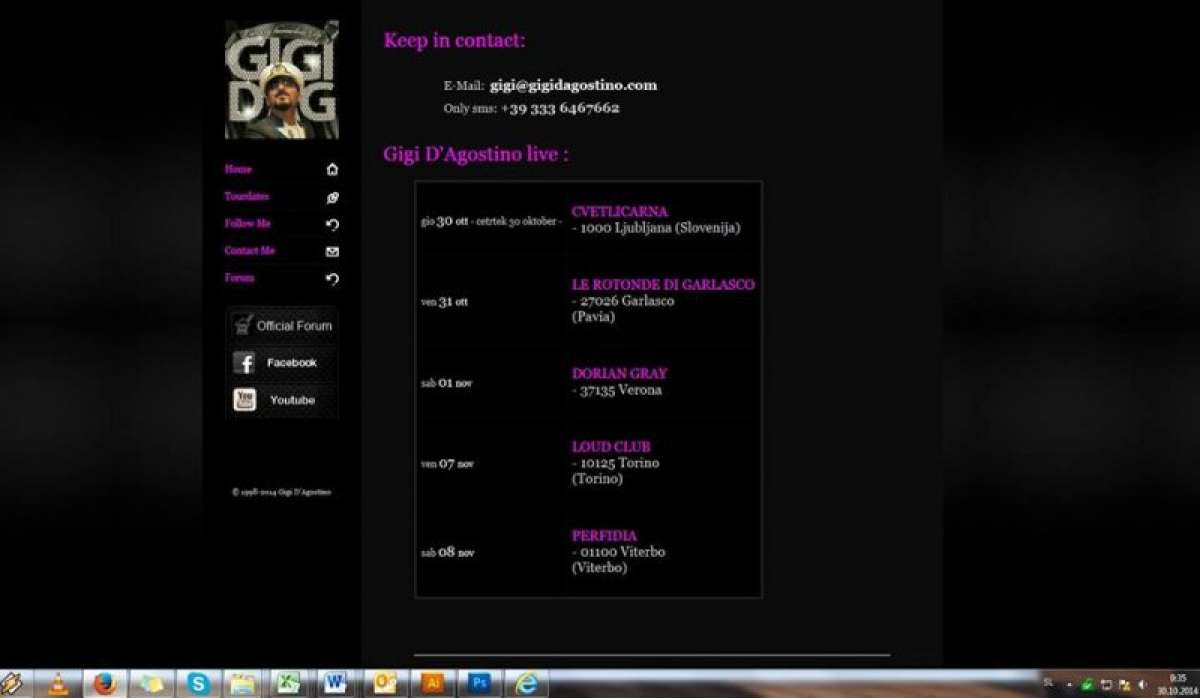
Task: Open the Contact Me link
Action: tap(249, 251)
